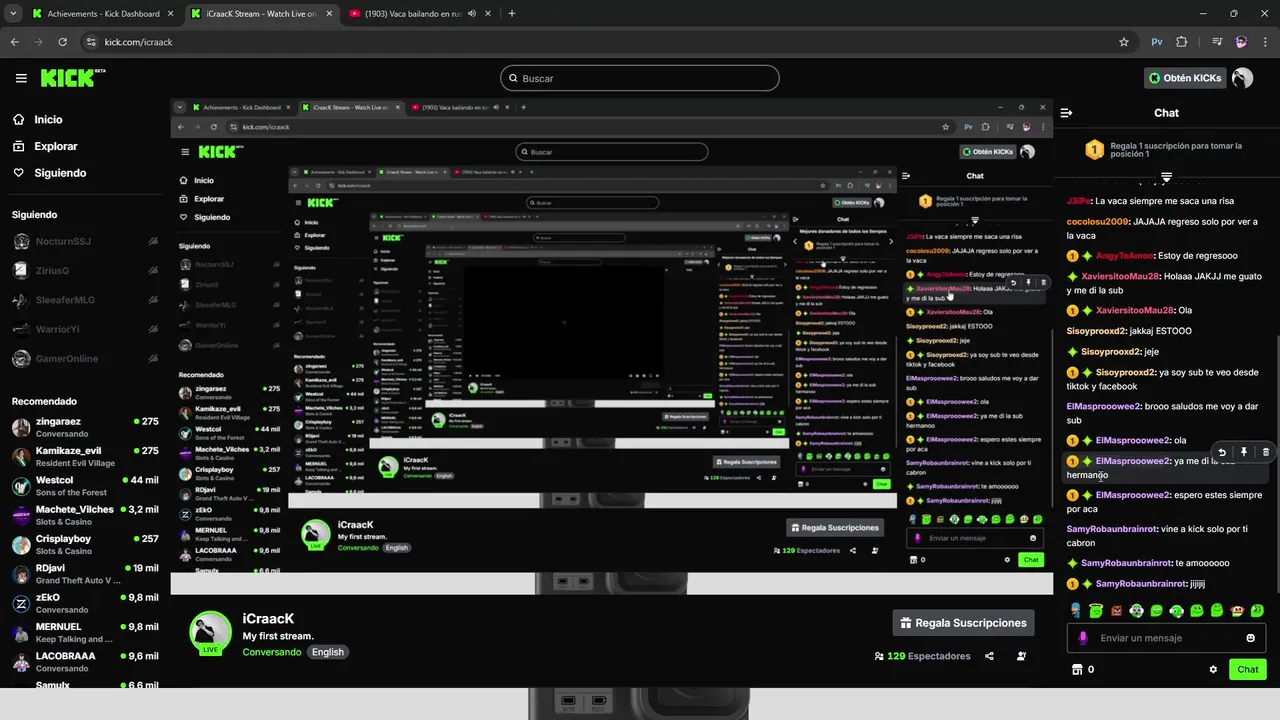Open followed channel ZiriusG
Screen dimensions: 1280x720
click(85, 270)
